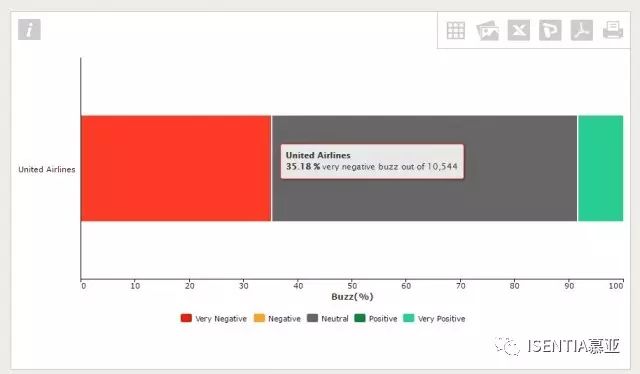
Task: Export chart as image
Action: (x=487, y=31)
